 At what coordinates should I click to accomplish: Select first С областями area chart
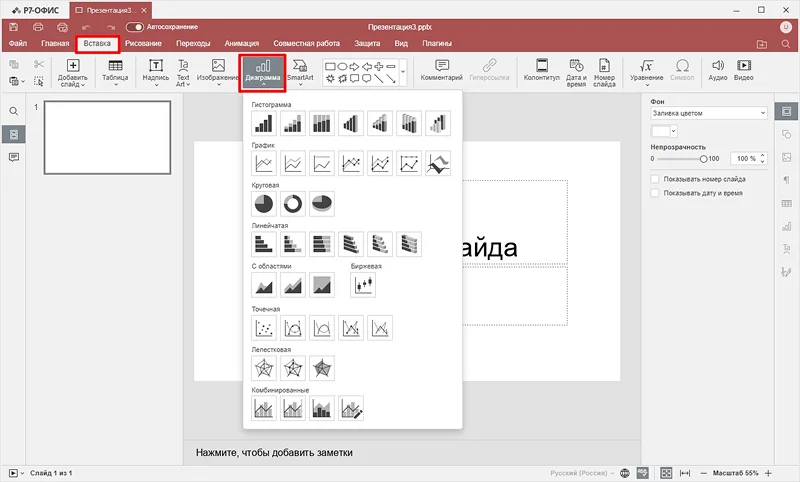(264, 285)
